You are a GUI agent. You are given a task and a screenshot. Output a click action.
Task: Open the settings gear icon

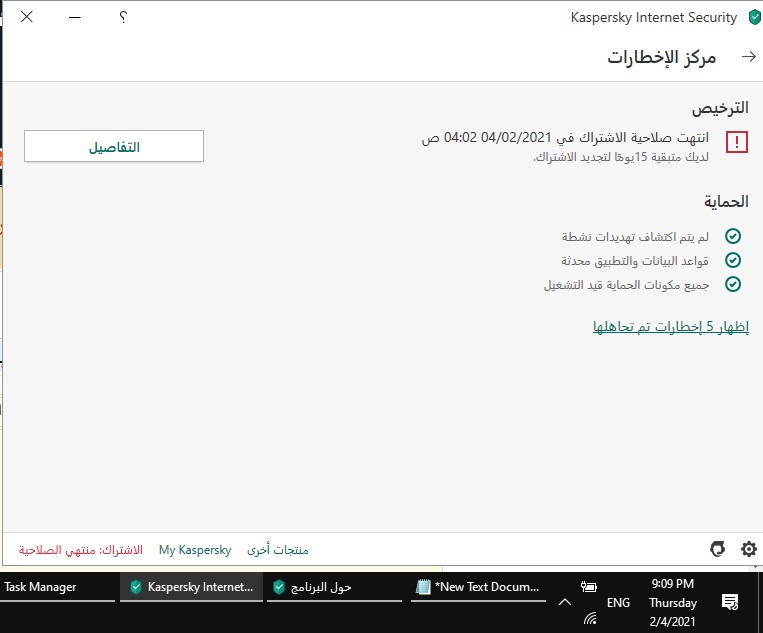pyautogui.click(x=748, y=549)
